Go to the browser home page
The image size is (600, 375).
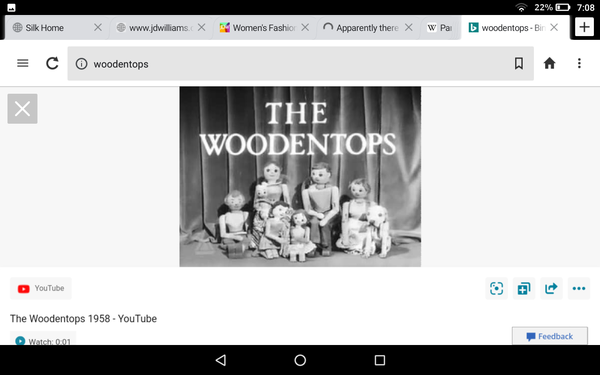pos(549,63)
